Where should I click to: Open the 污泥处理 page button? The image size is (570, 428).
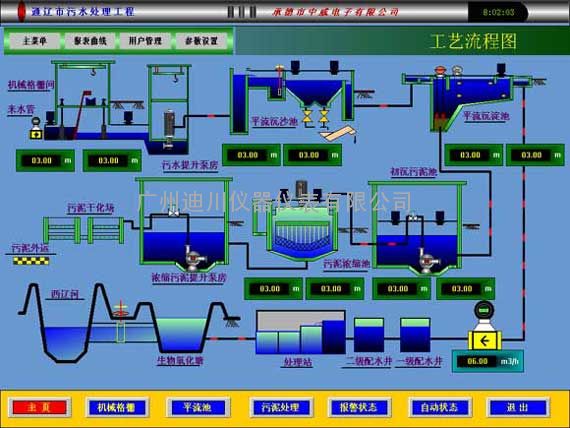[x=280, y=407]
